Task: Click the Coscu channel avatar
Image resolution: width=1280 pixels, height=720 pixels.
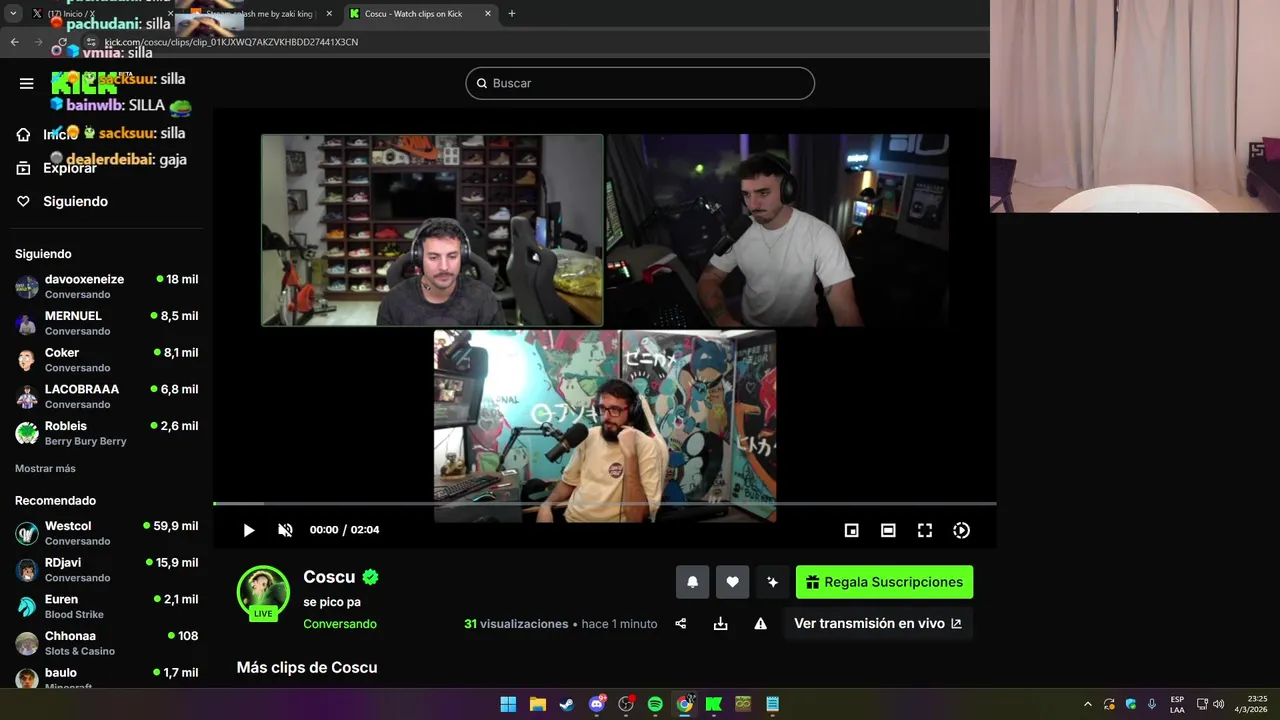Action: pos(263,591)
